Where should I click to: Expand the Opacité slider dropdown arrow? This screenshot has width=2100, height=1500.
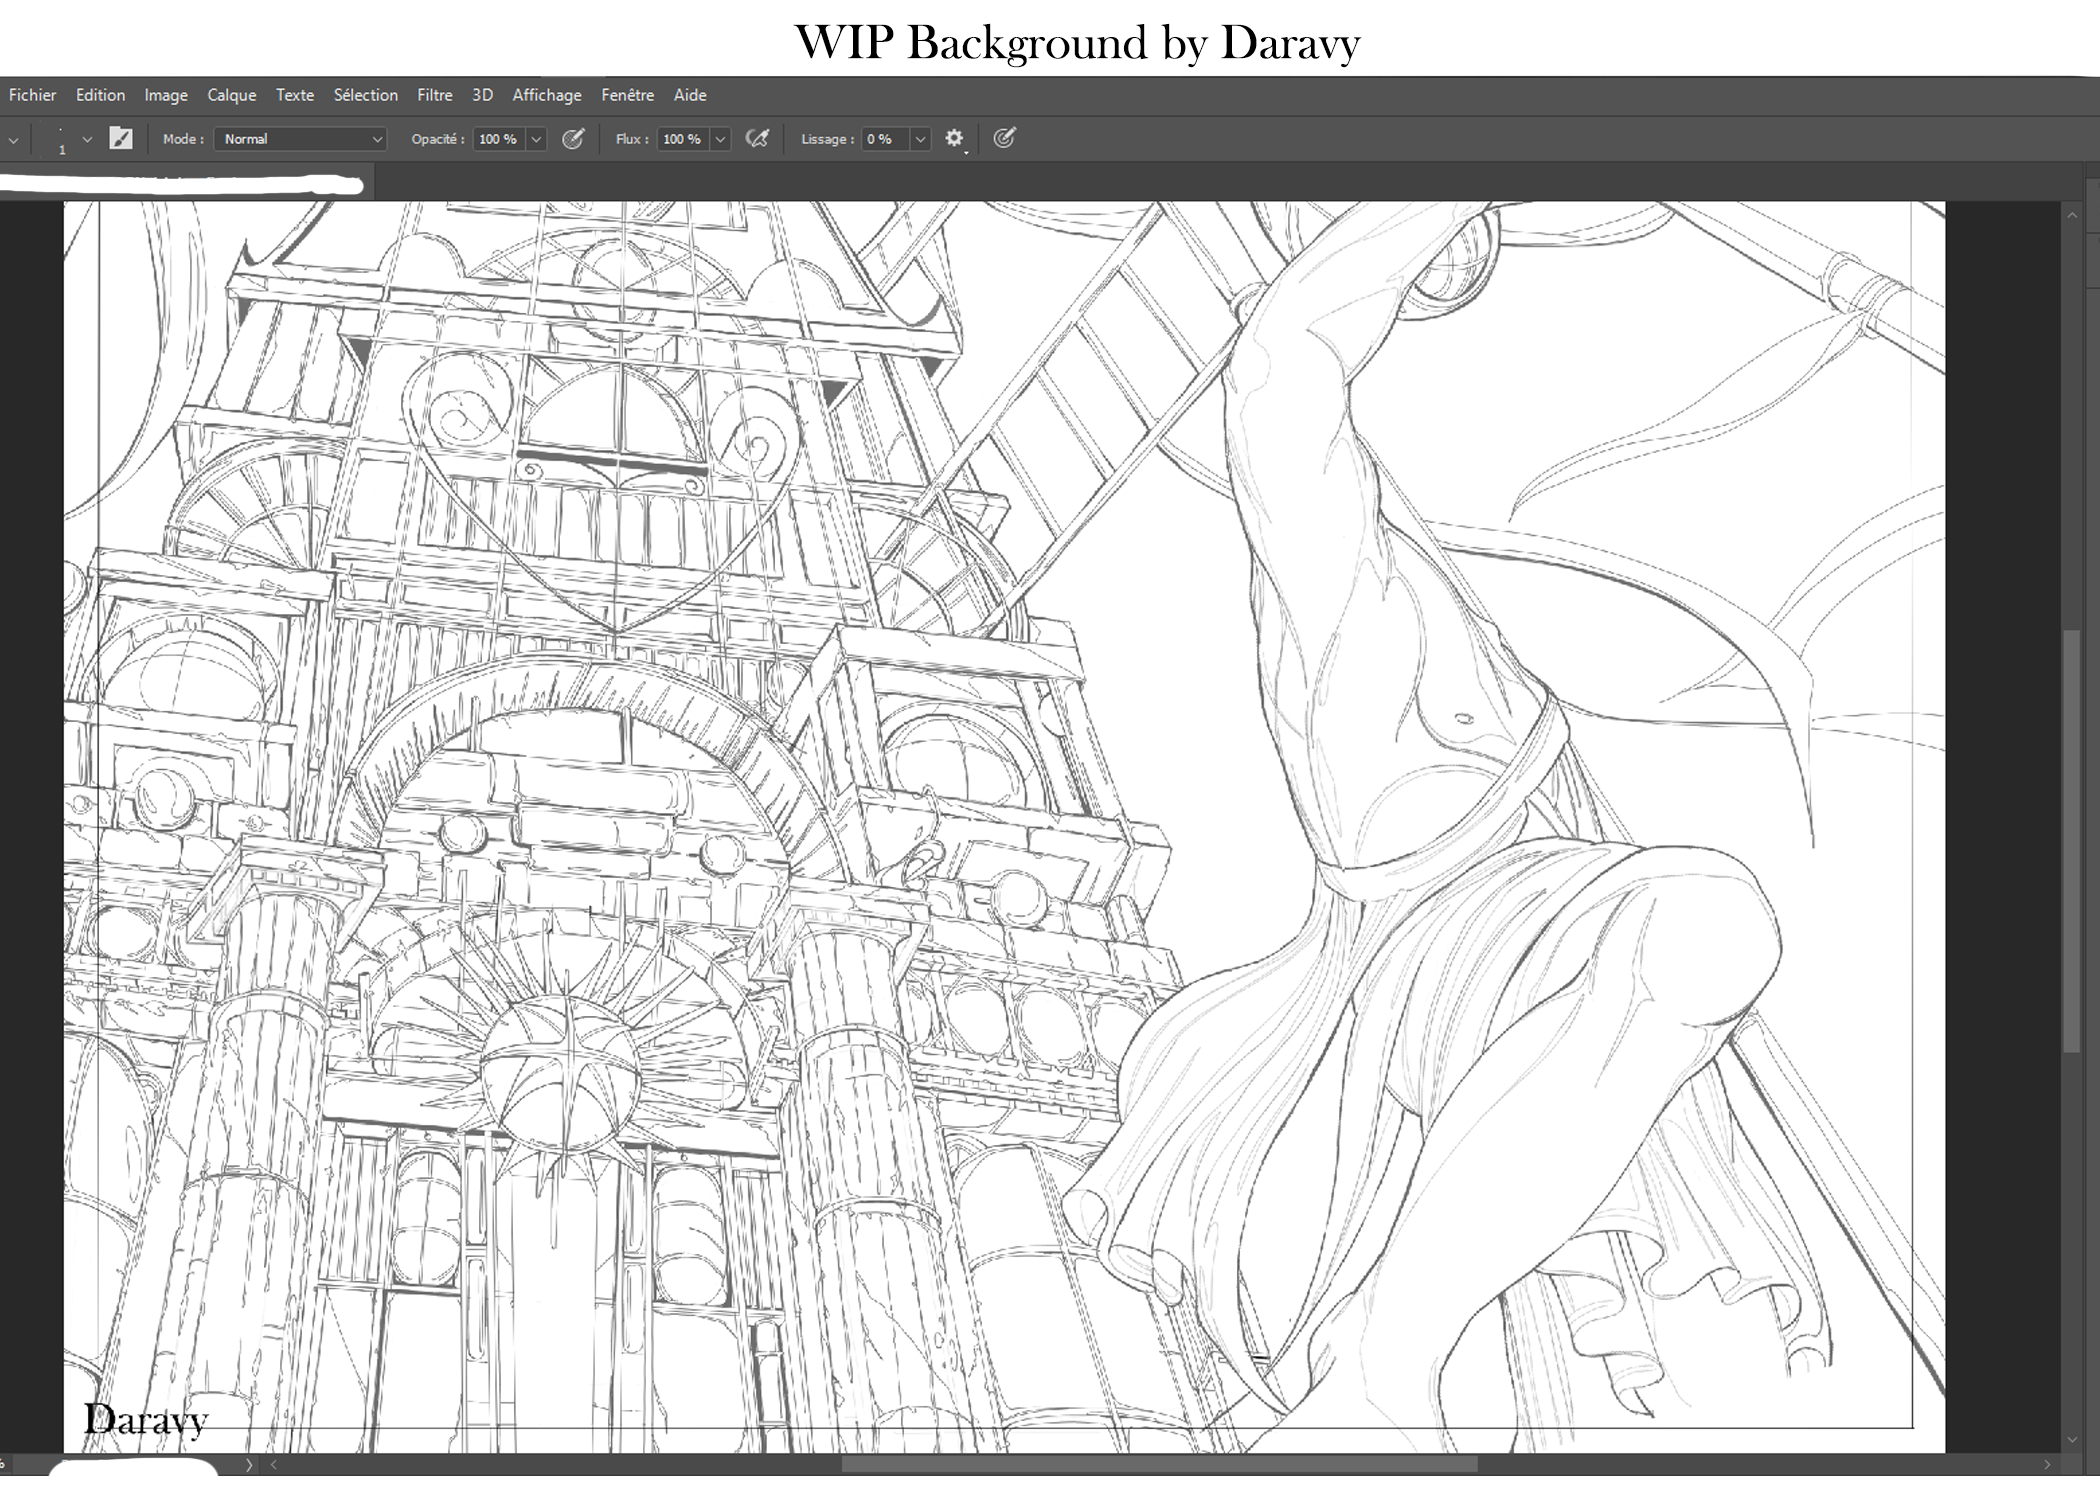(536, 139)
